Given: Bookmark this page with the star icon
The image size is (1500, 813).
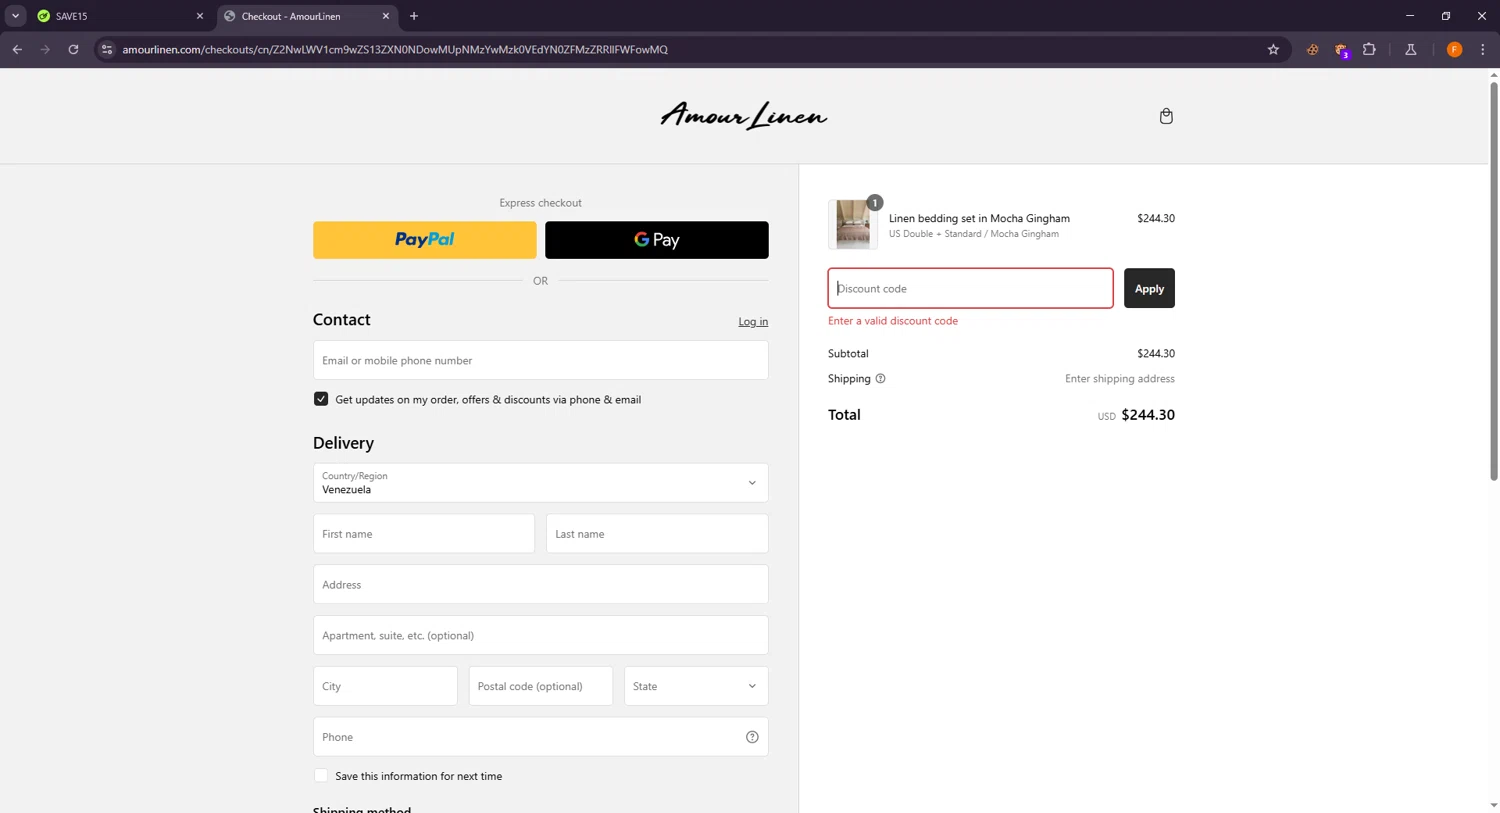Looking at the screenshot, I should [x=1273, y=49].
